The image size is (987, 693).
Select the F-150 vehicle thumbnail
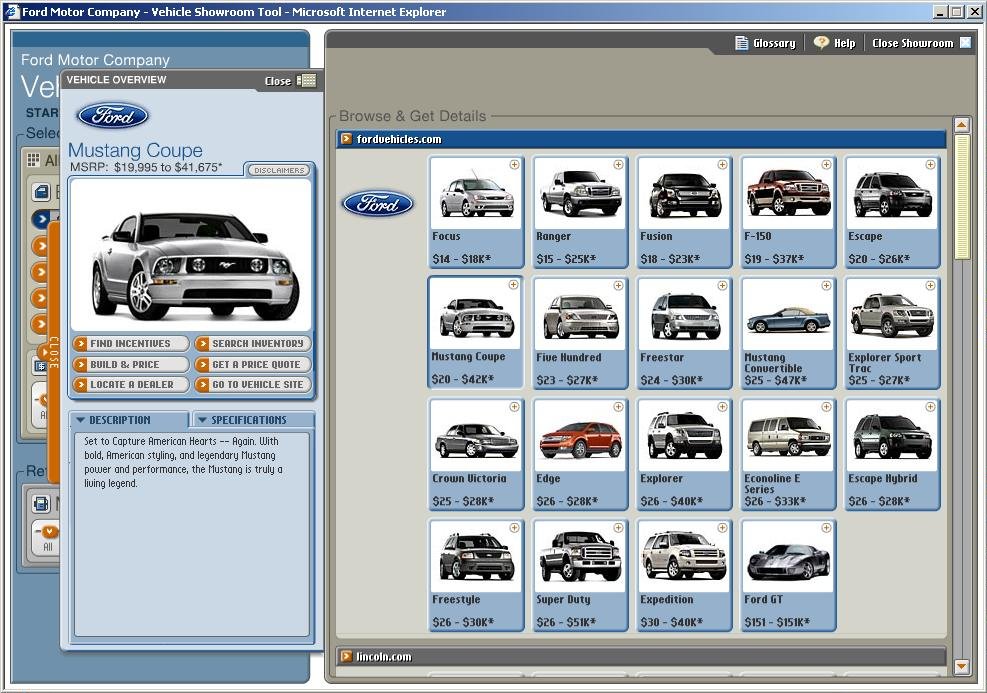point(788,194)
